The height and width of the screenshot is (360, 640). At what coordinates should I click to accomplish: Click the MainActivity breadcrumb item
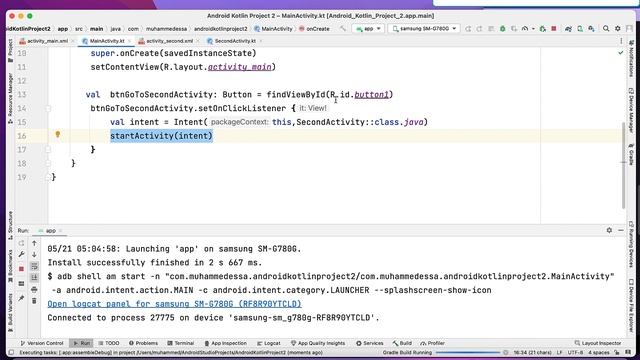point(273,29)
